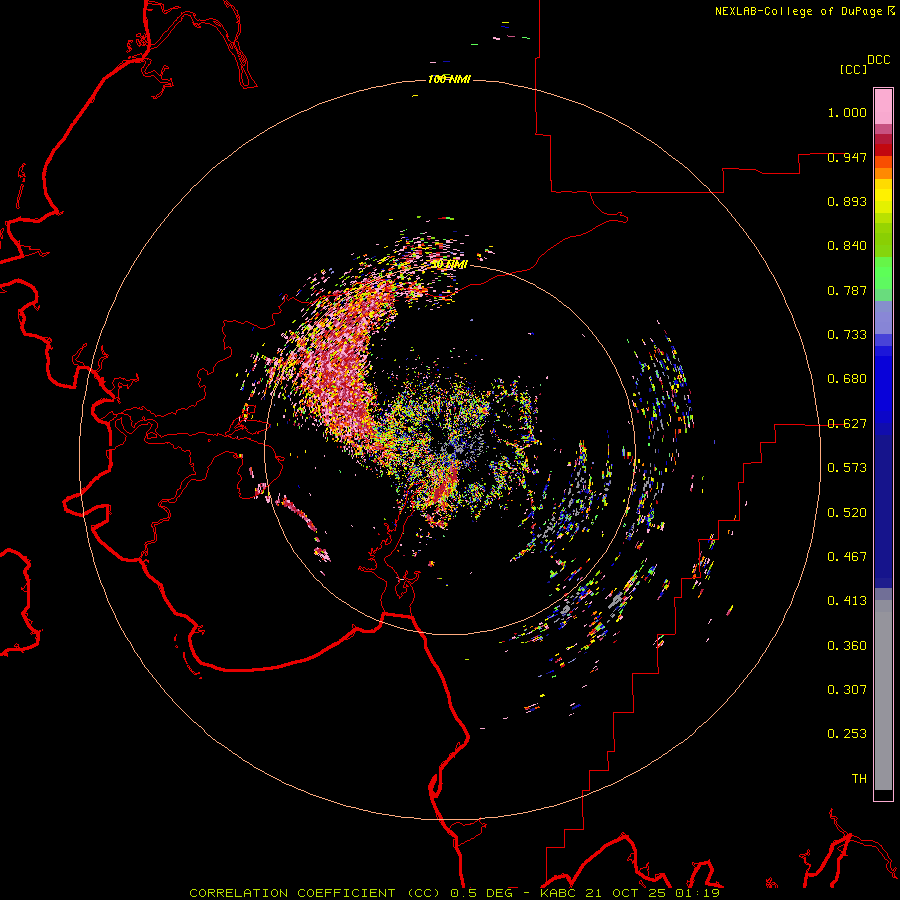Select the 0.573 scale value
This screenshot has width=900, height=900.
[x=847, y=468]
